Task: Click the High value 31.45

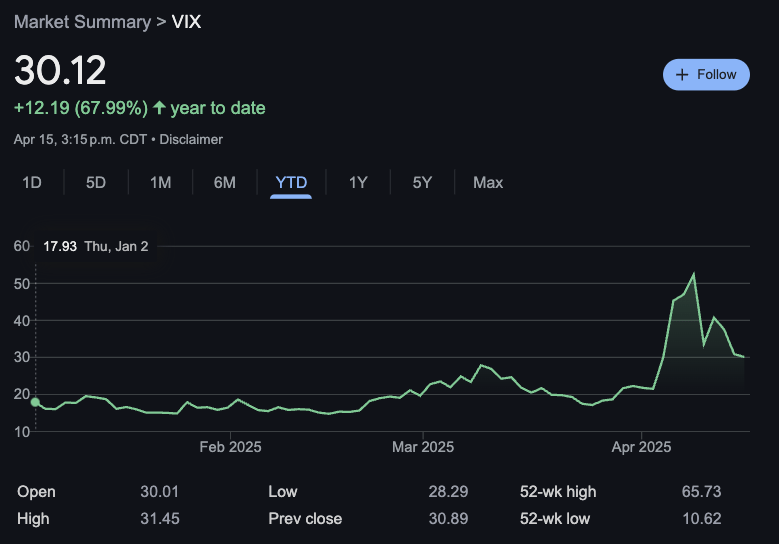Action: [160, 519]
